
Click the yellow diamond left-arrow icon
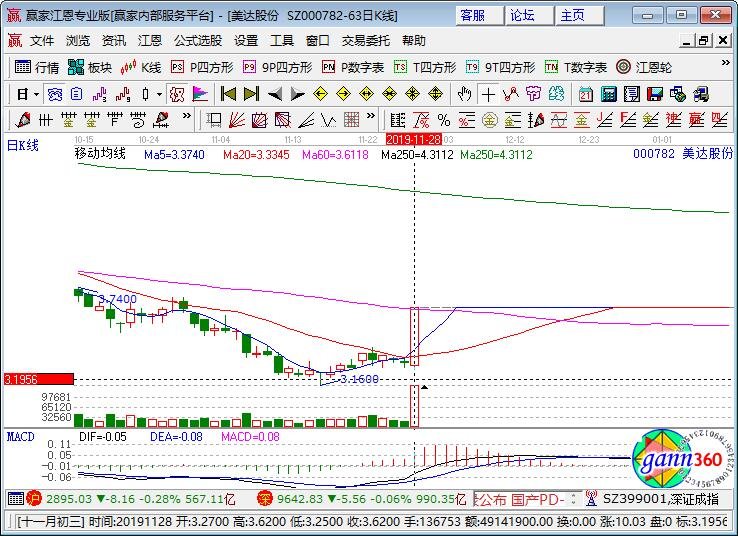click(x=321, y=94)
